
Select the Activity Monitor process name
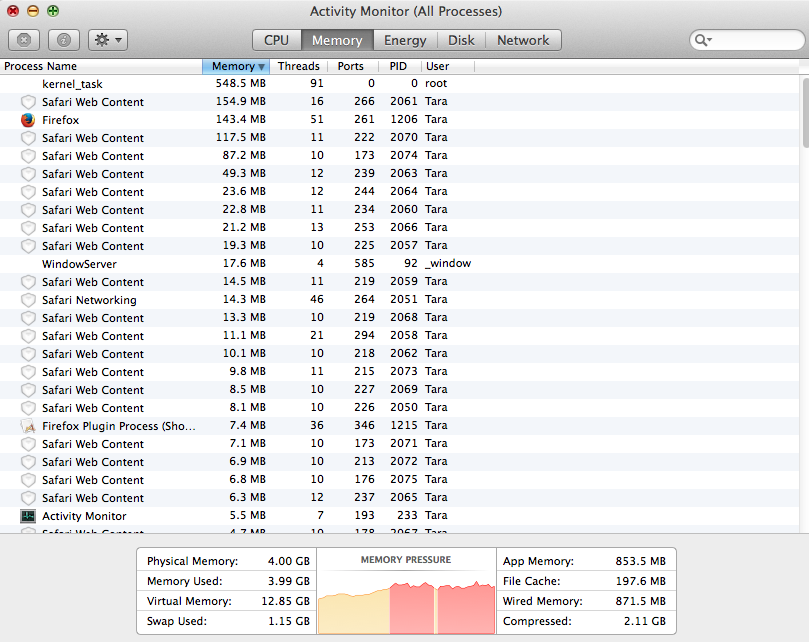pos(84,516)
